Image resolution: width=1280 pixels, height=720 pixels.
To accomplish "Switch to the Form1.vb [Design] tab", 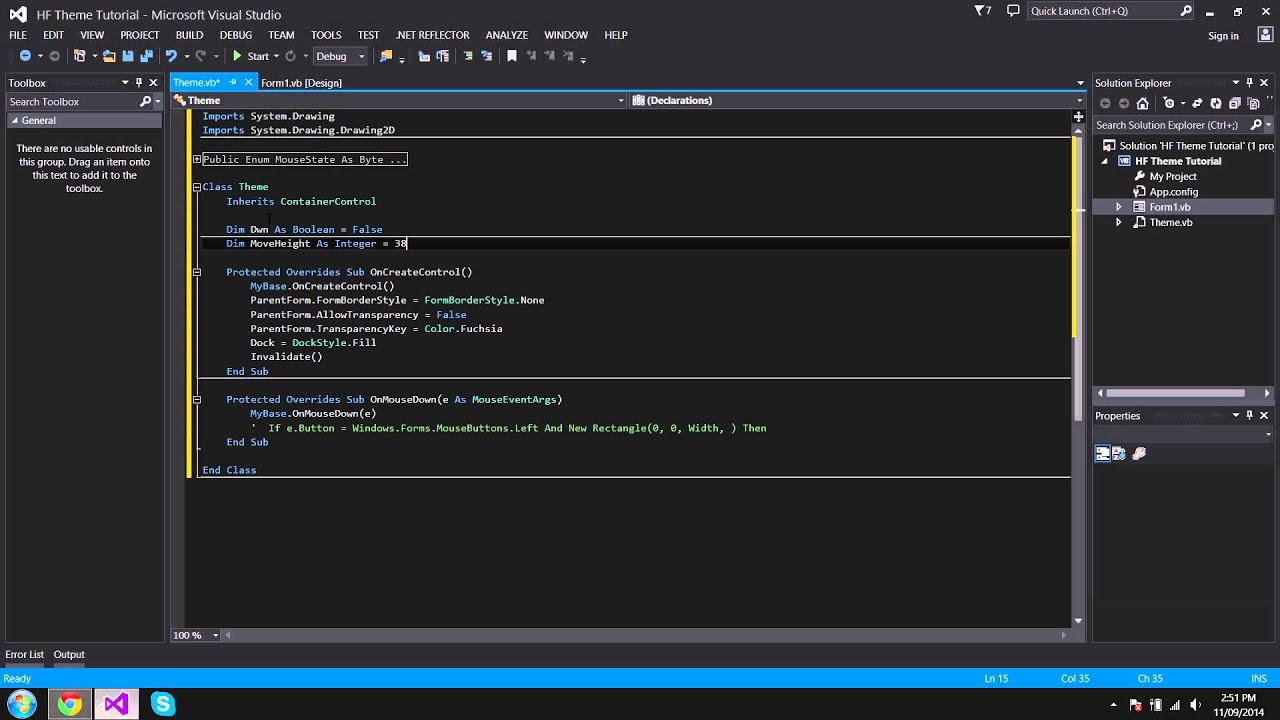I will point(301,83).
